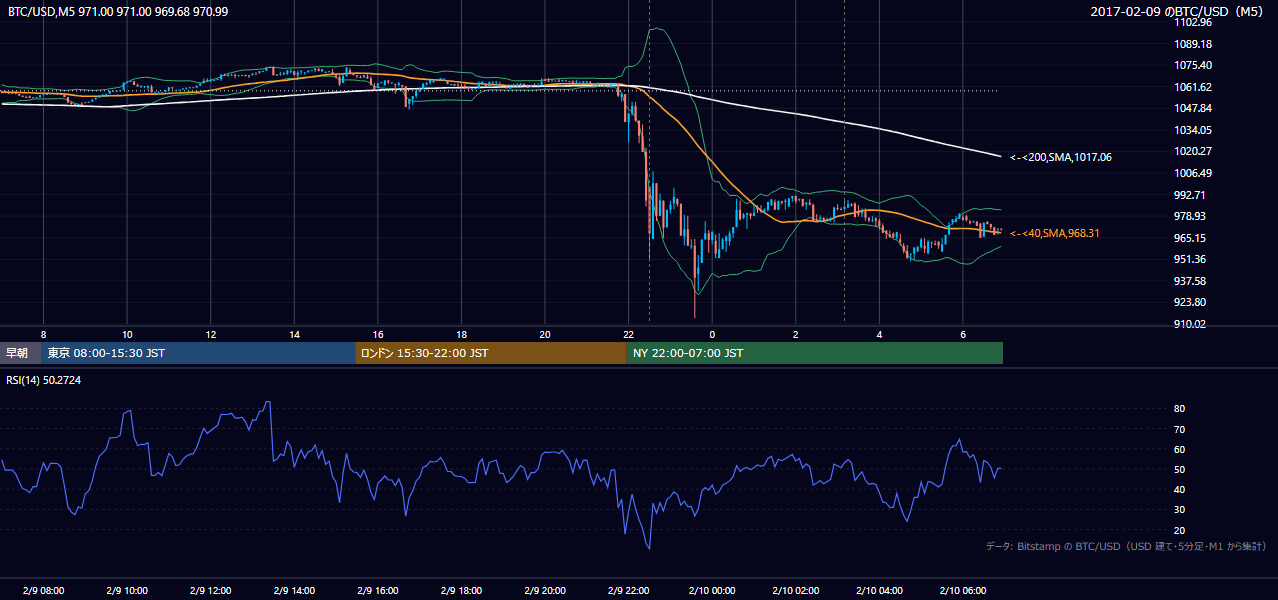Click the 200 SMA 1017.06 label

click(x=1060, y=157)
